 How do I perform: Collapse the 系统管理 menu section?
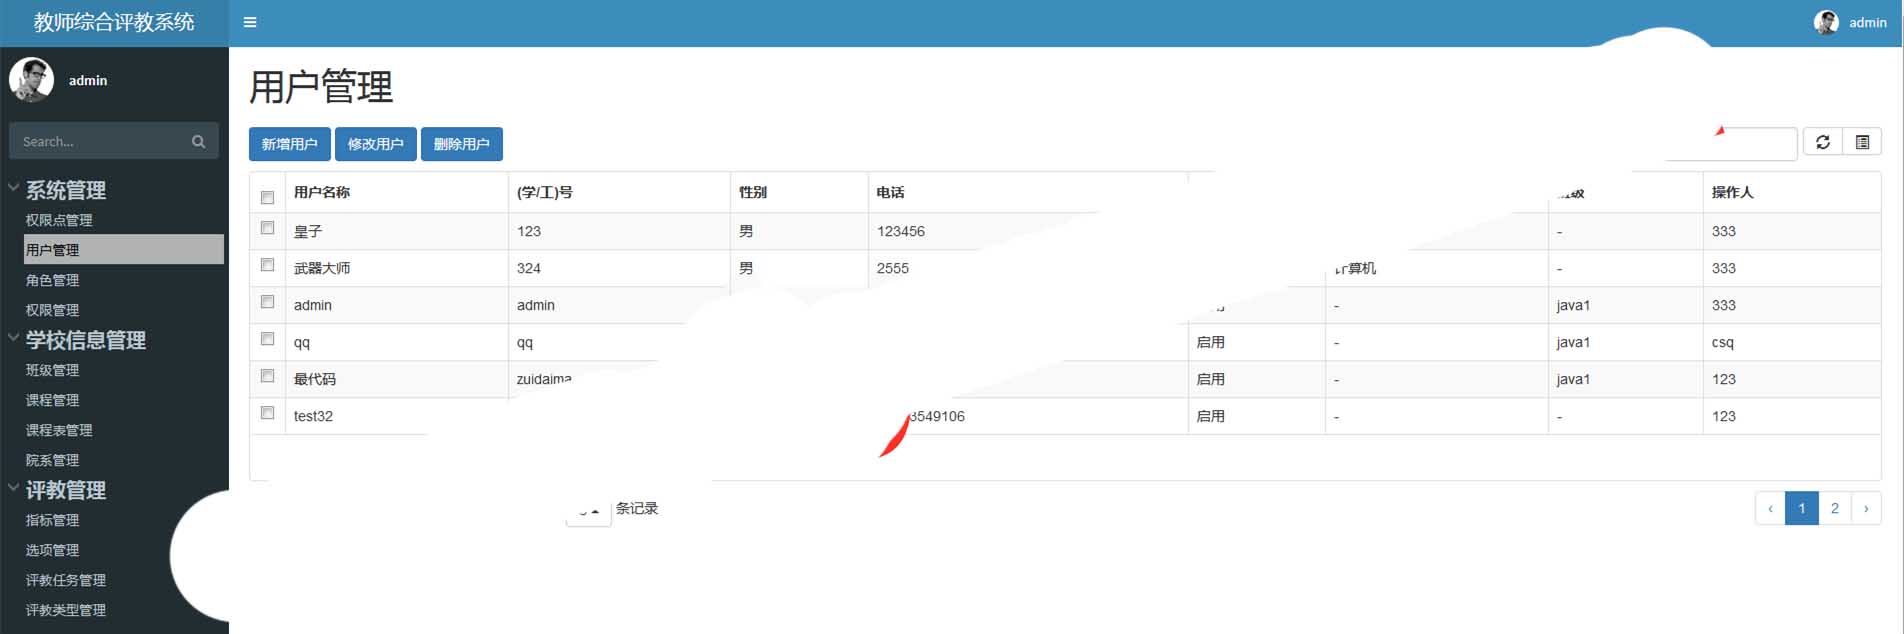coord(14,188)
